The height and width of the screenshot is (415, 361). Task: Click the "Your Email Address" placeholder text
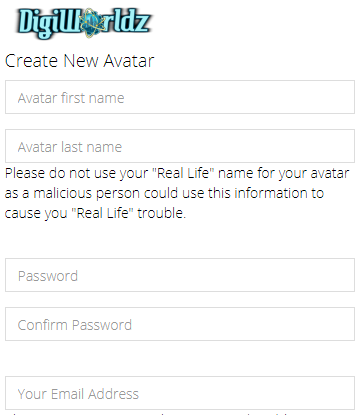(x=78, y=394)
